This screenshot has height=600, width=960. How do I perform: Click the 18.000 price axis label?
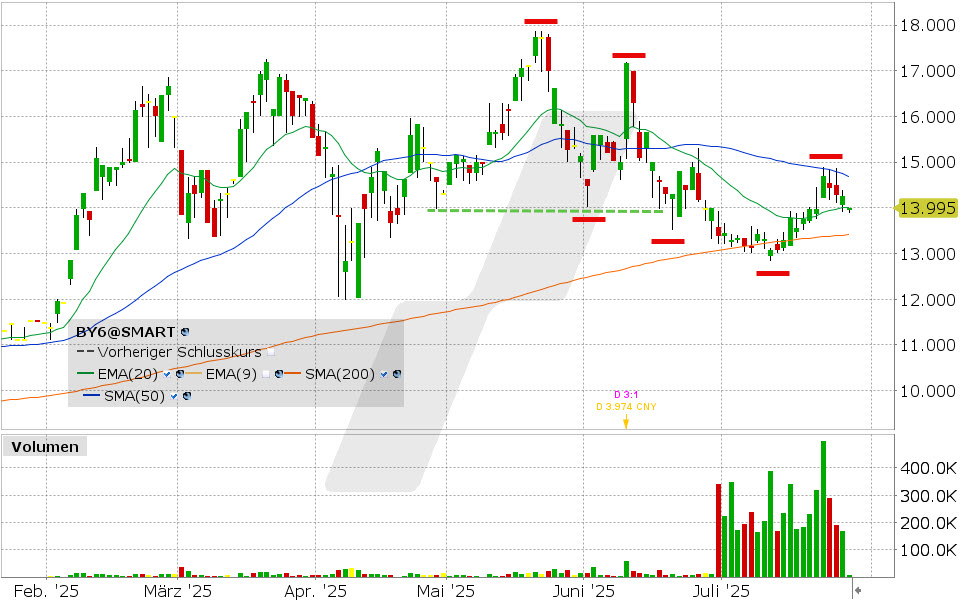(x=928, y=25)
